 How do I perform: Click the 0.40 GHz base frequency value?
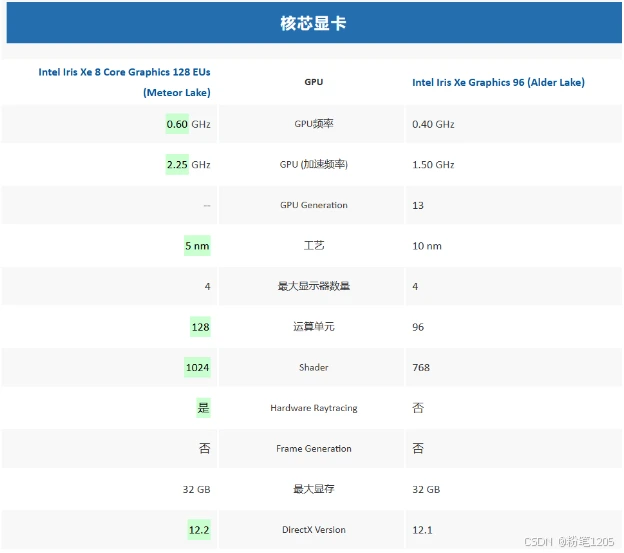[433, 125]
